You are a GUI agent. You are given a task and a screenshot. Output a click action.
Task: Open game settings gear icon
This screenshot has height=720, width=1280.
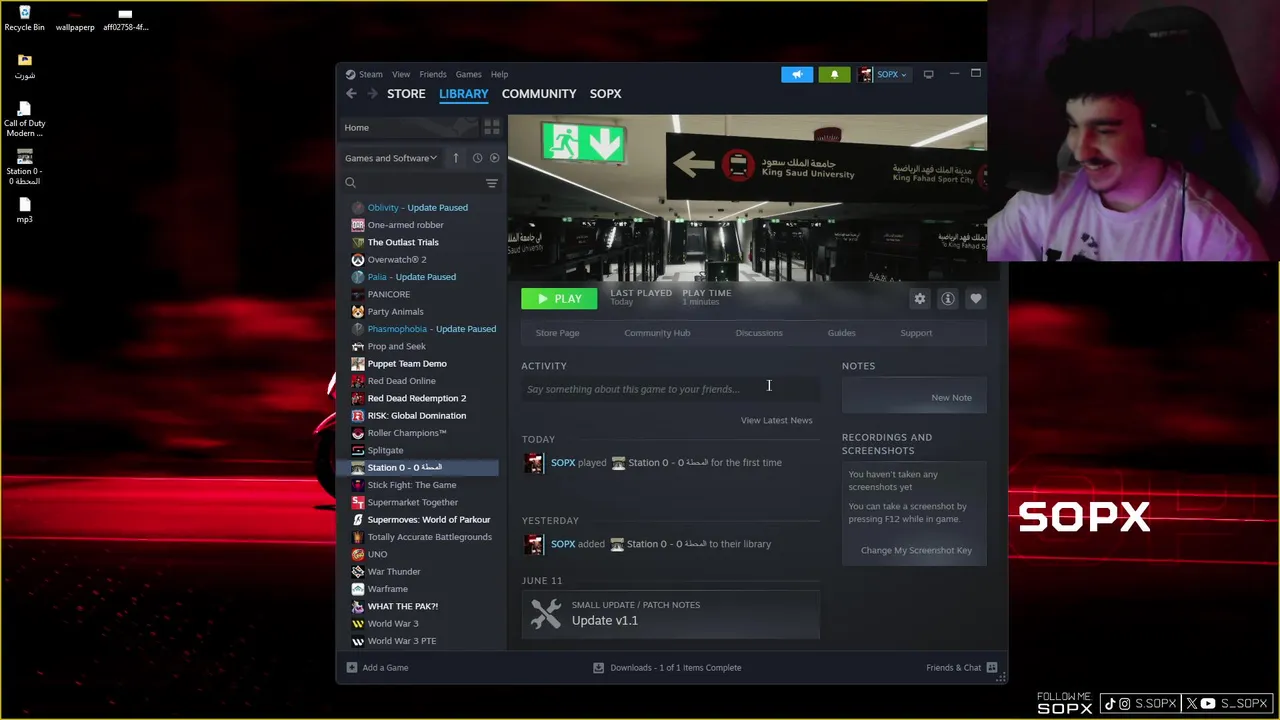click(920, 298)
